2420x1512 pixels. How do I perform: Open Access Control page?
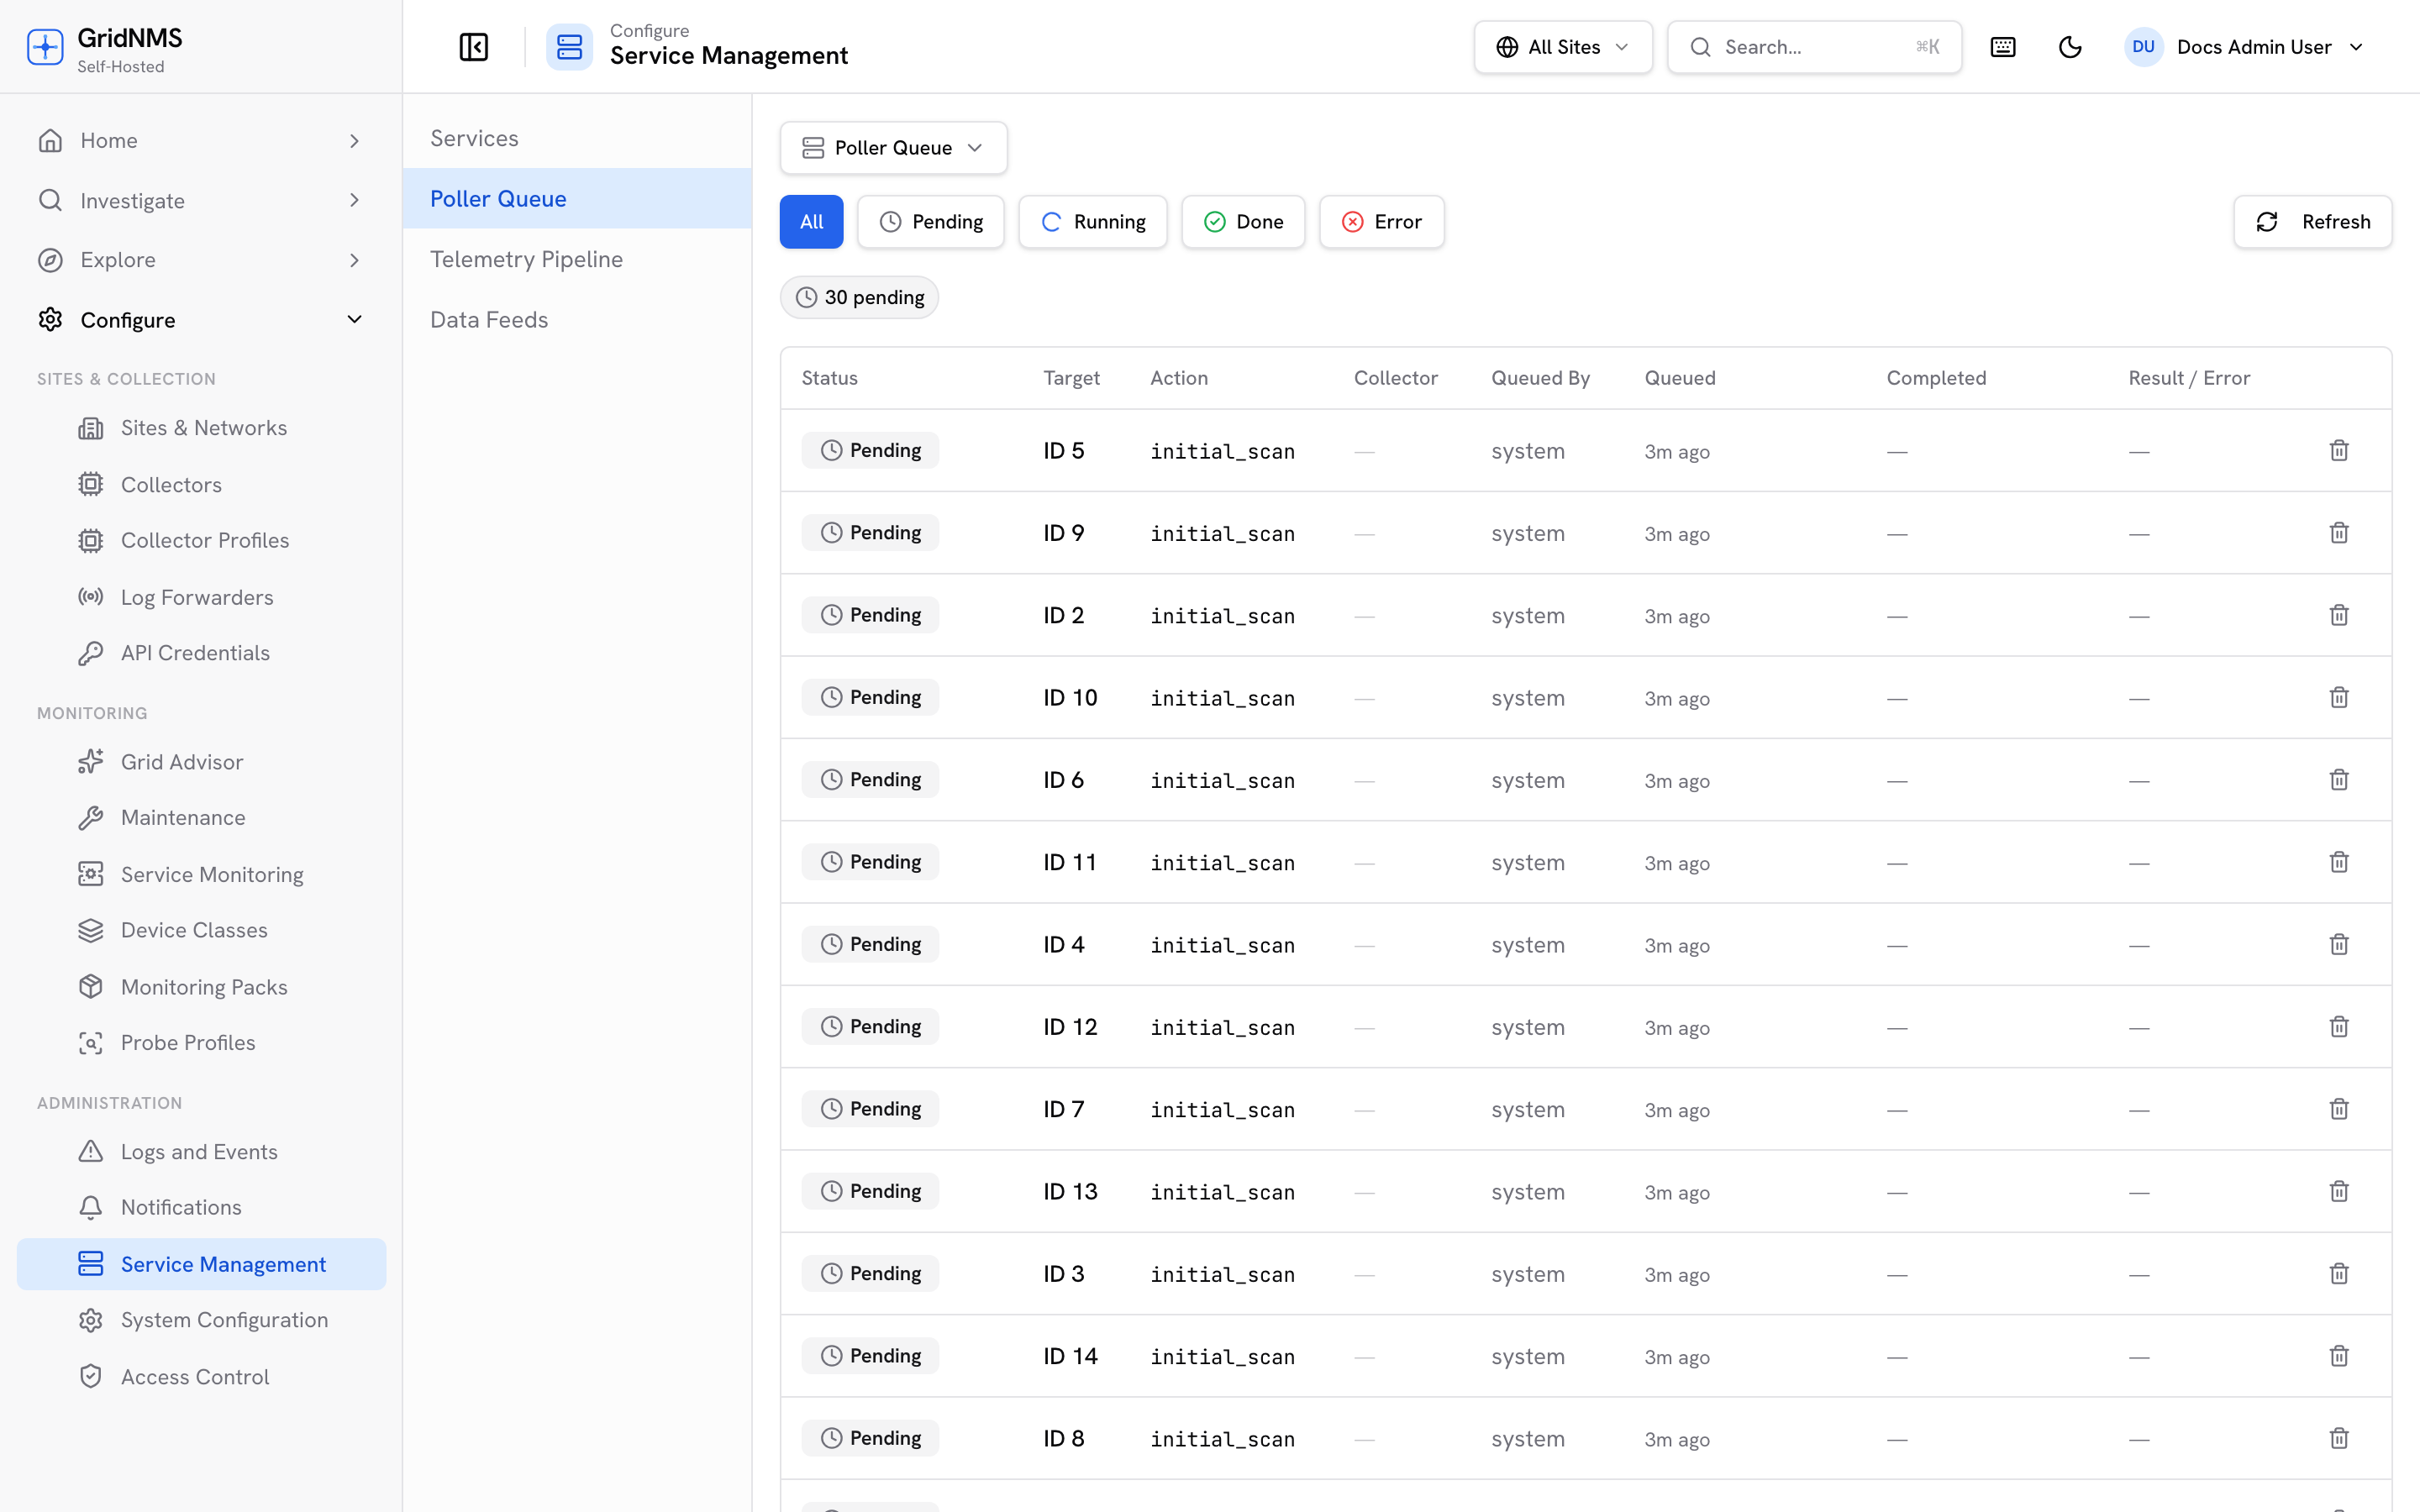[202, 1377]
